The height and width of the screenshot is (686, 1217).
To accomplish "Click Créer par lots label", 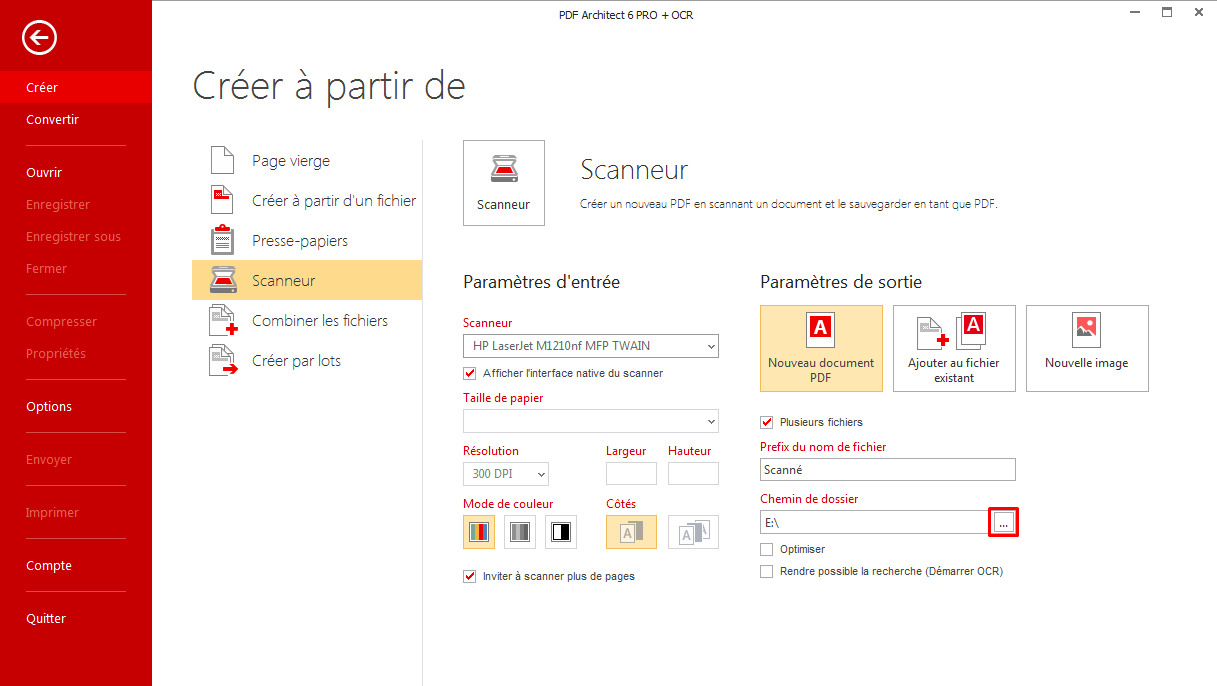I will coord(296,361).
